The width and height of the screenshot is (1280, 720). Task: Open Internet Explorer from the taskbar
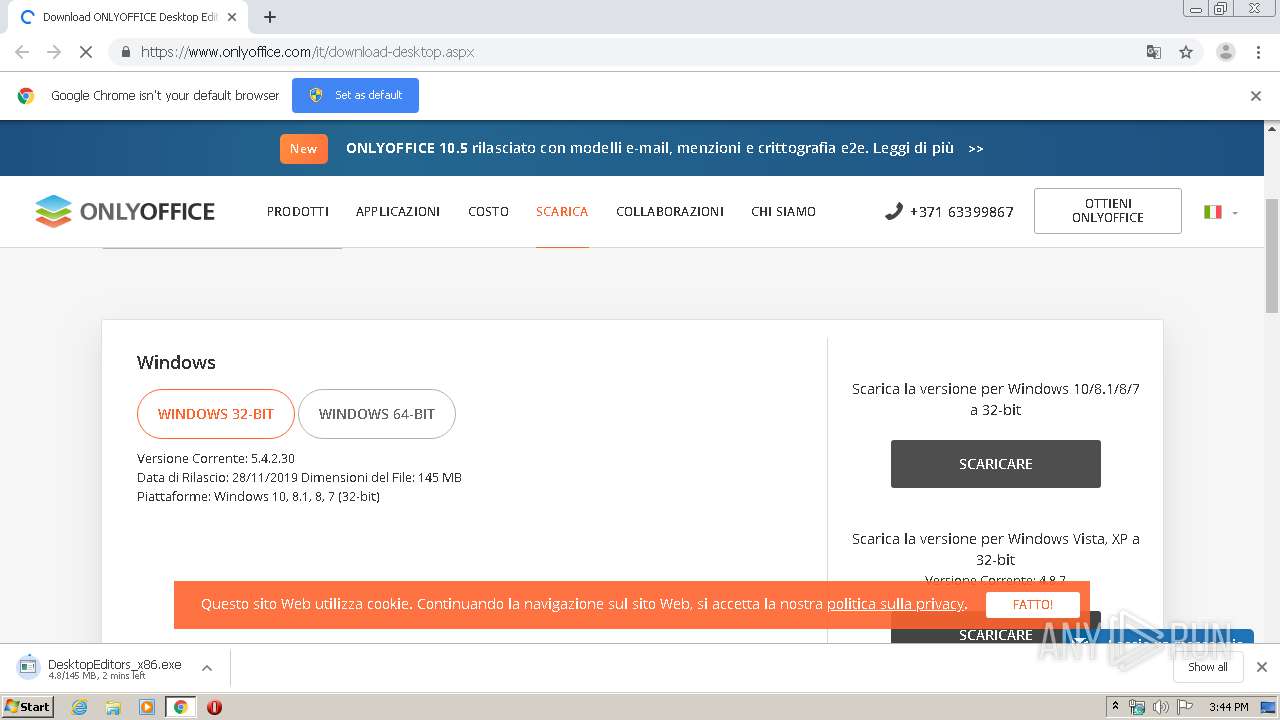pyautogui.click(x=80, y=707)
